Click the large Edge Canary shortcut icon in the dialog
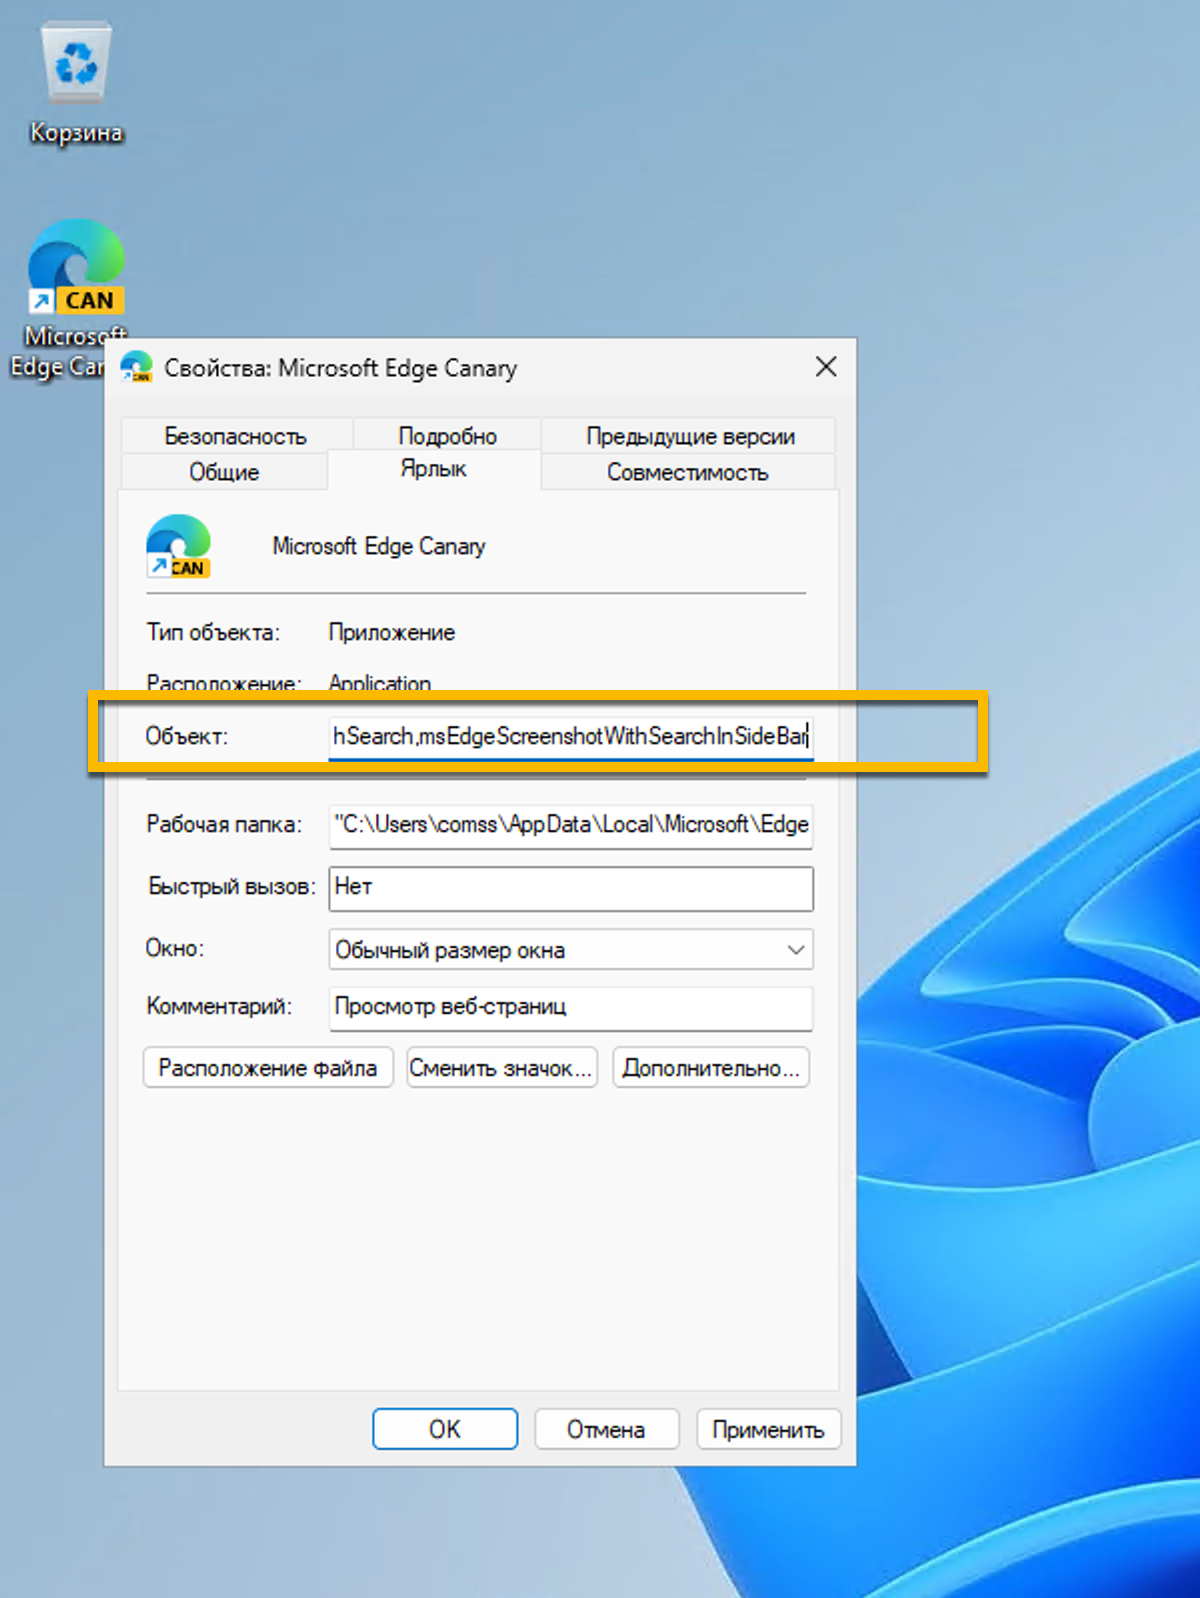Viewport: 1200px width, 1598px height. tap(178, 546)
